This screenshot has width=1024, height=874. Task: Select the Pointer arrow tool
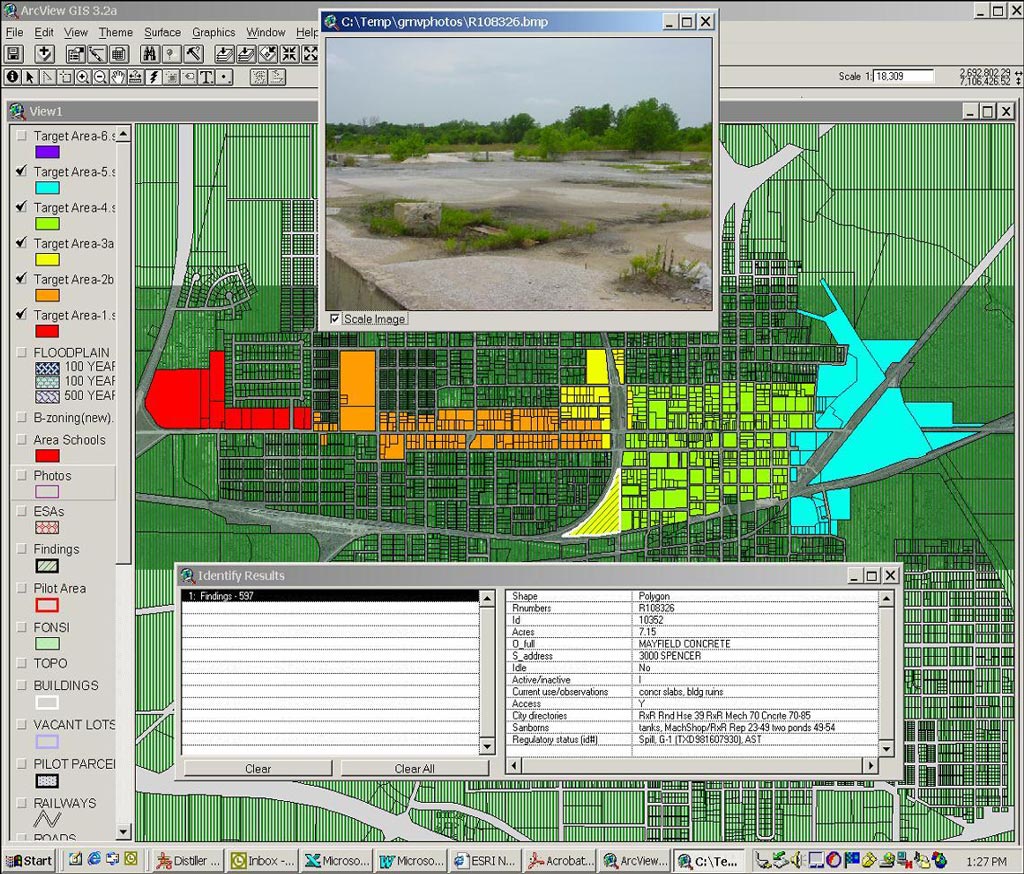coord(30,77)
